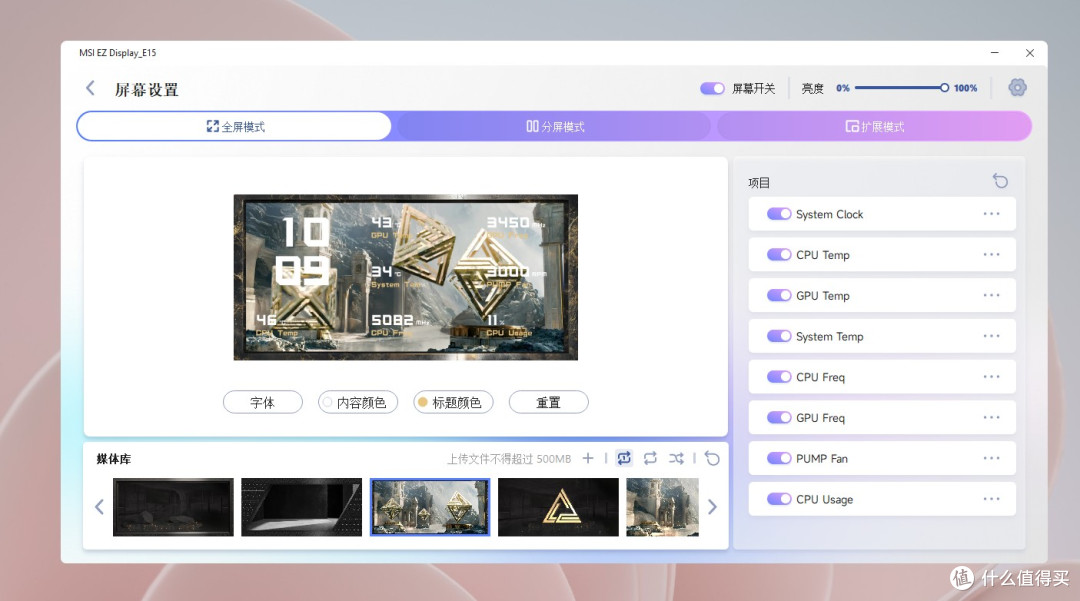Click the 媒体库 heading text

[114, 458]
